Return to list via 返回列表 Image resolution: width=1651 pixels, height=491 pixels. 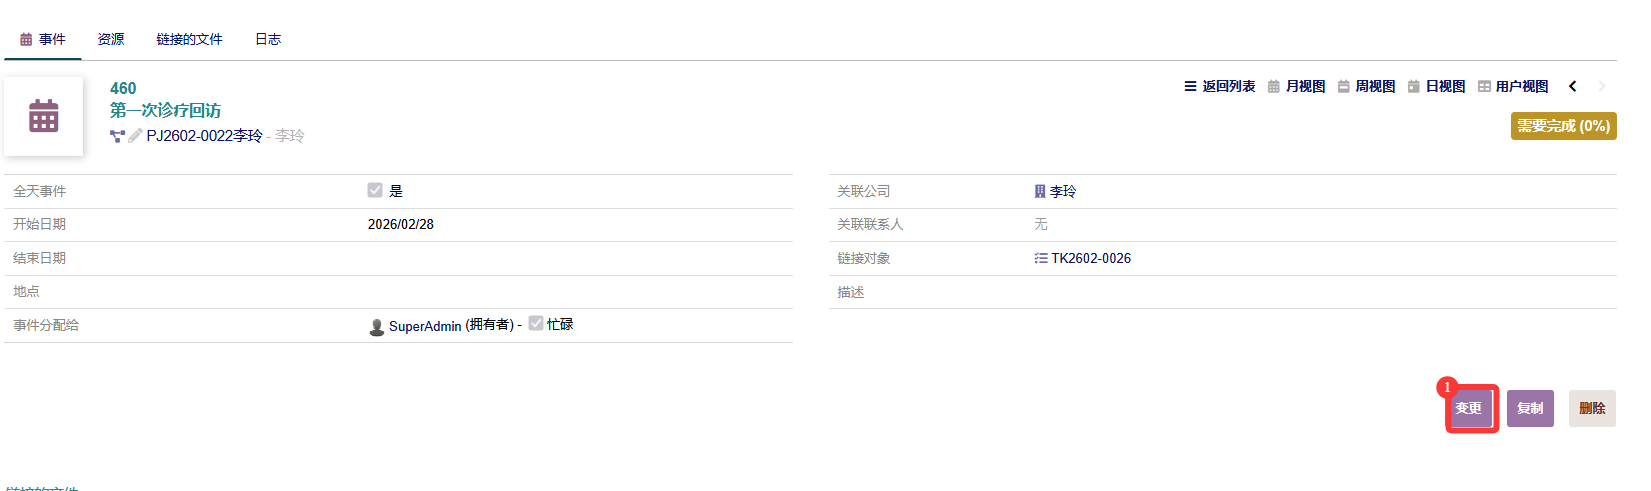click(x=1219, y=87)
